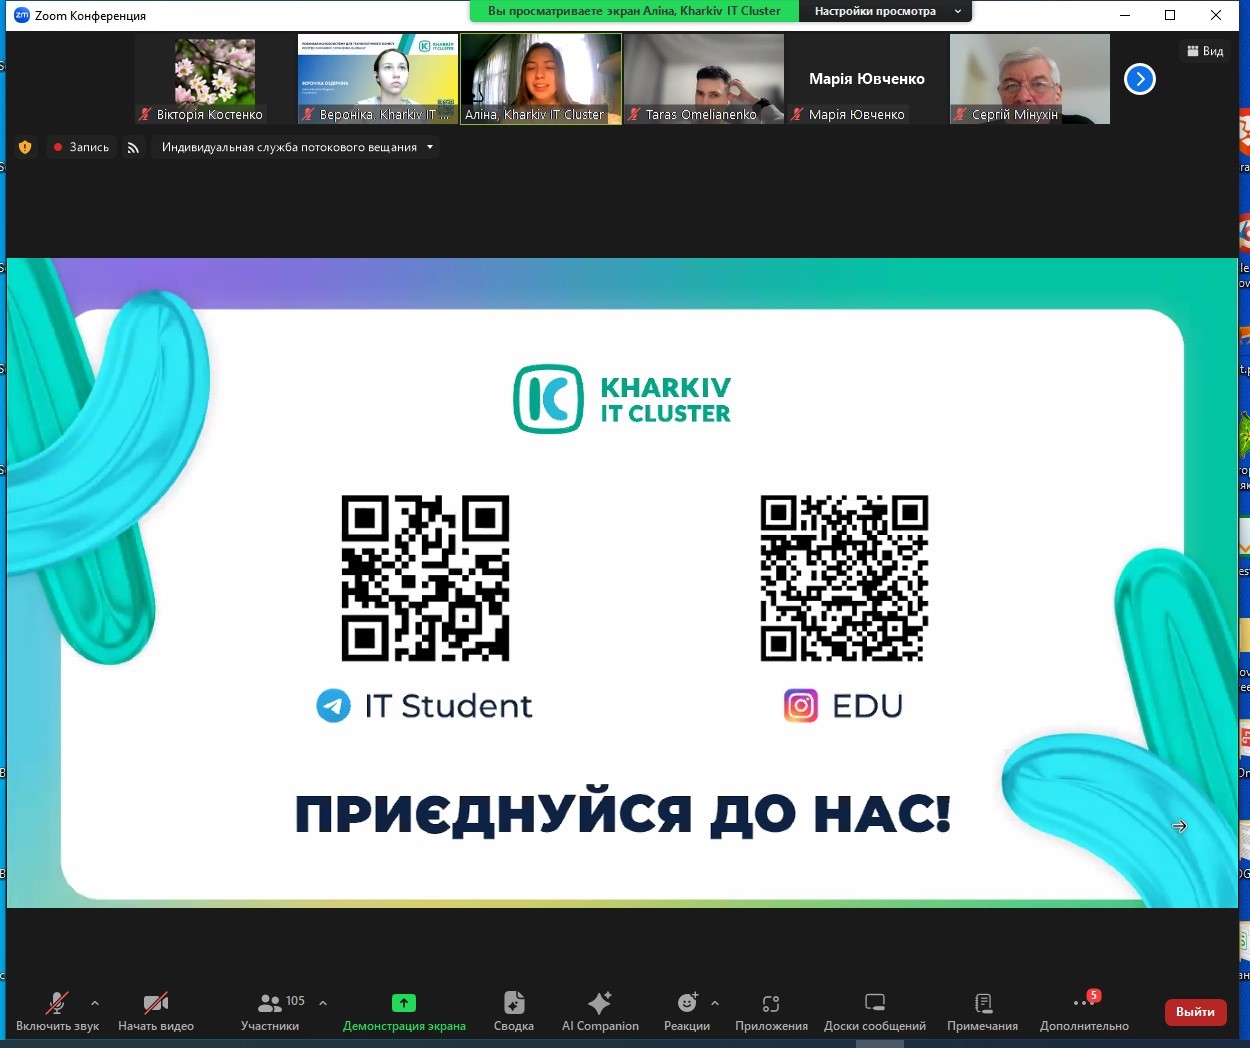1250x1048 pixels.
Task: Start sharing with Демонстрация экрана
Action: [x=404, y=1011]
